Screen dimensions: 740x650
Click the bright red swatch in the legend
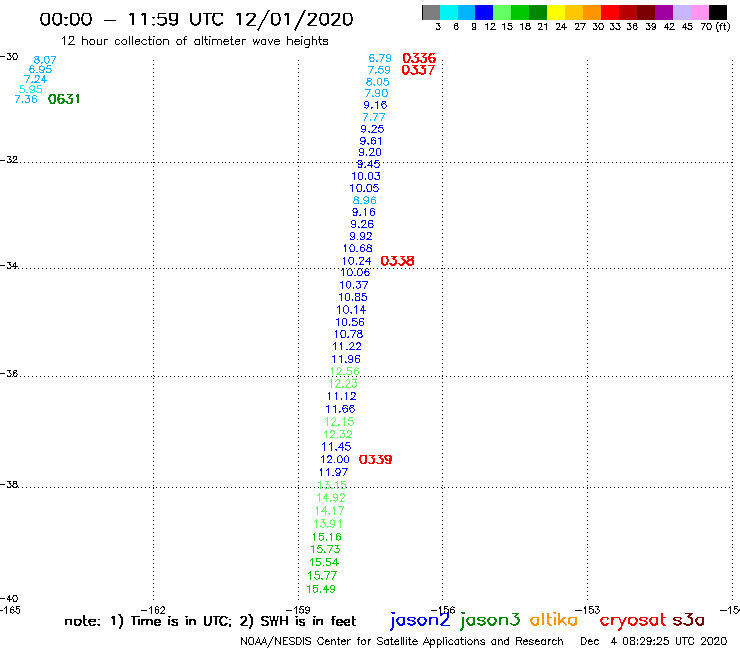click(610, 12)
